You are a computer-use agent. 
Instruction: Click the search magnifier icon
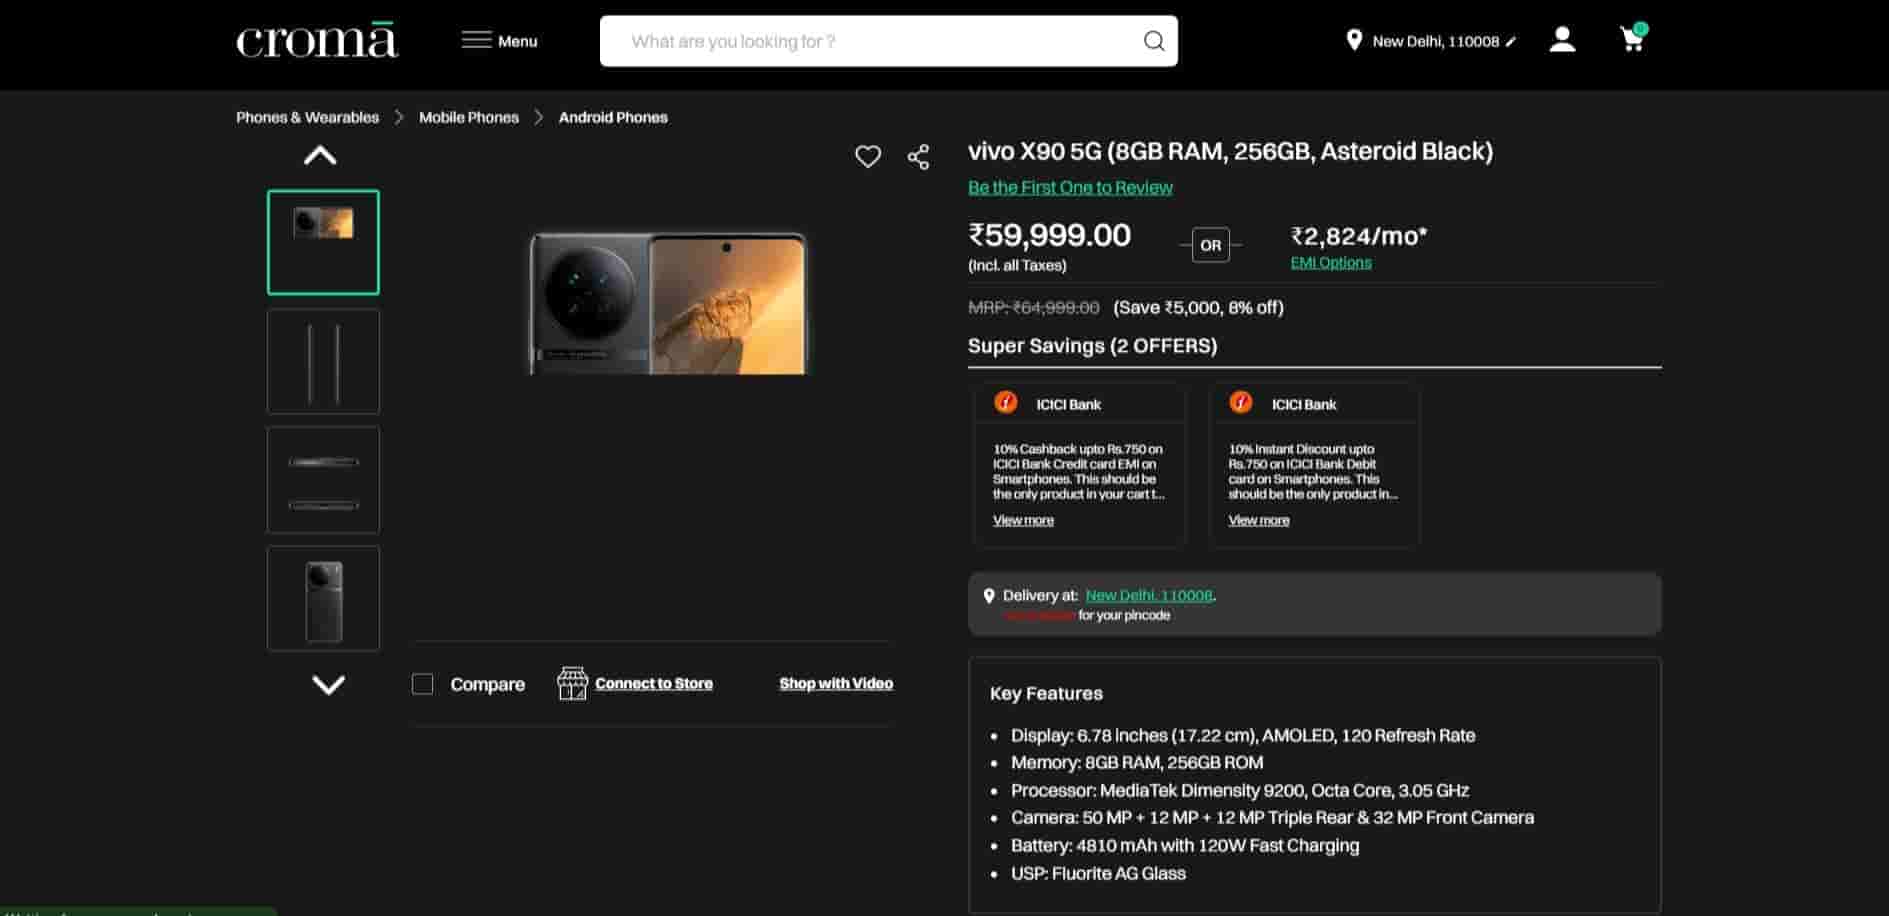pos(1153,41)
